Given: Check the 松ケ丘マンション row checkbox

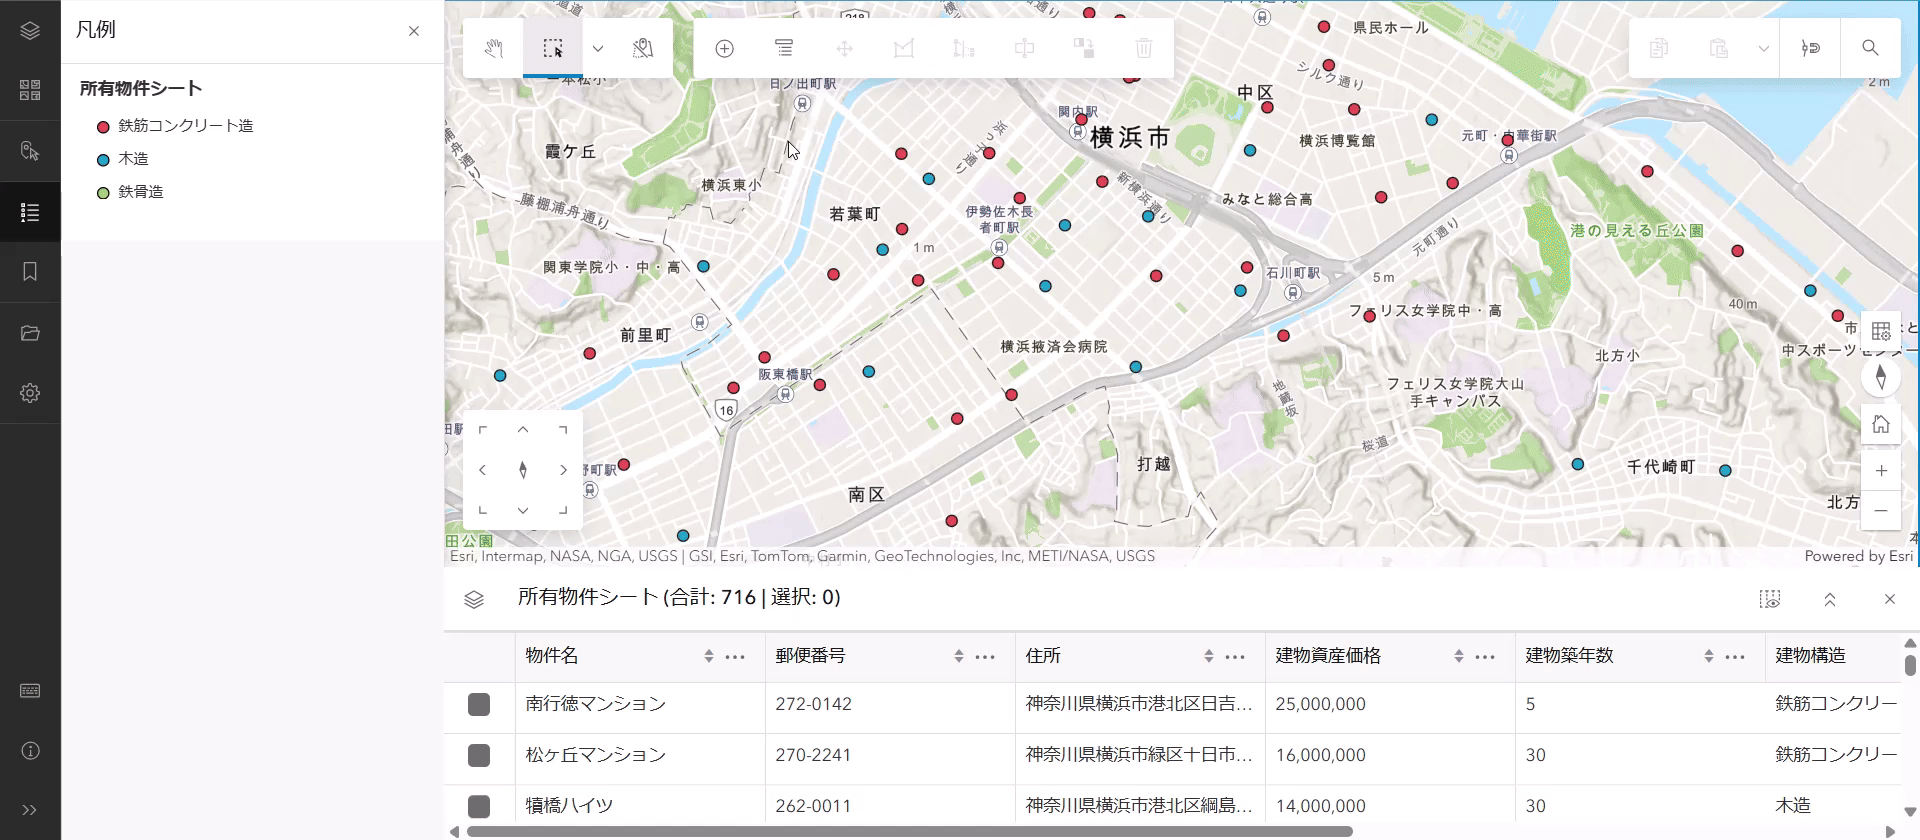Looking at the screenshot, I should coord(479,755).
